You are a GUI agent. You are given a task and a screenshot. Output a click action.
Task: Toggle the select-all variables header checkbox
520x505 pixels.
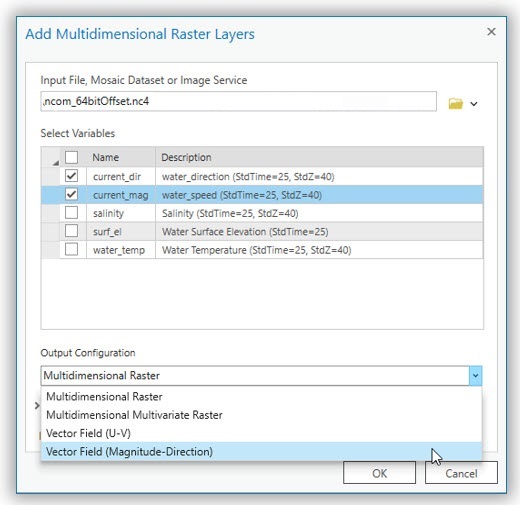point(71,157)
